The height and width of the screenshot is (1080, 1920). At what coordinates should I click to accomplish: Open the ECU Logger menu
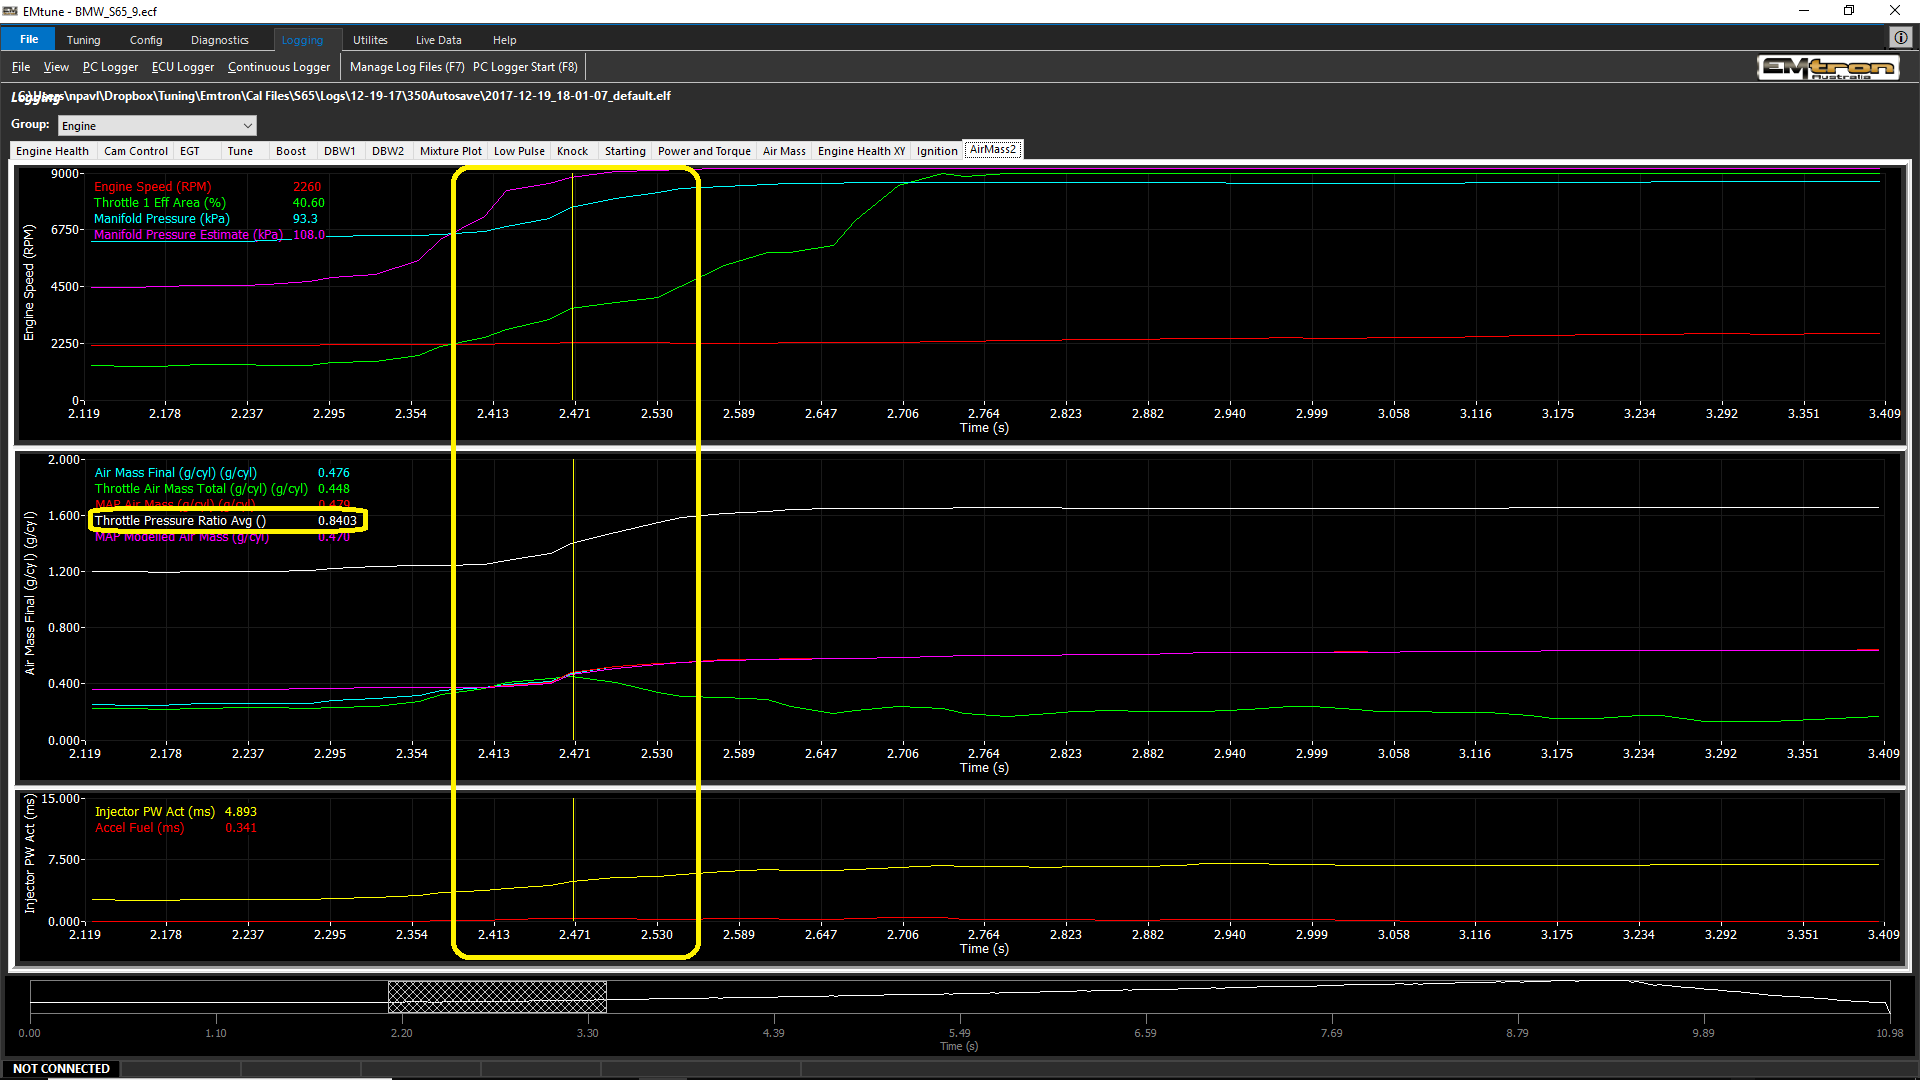click(183, 67)
